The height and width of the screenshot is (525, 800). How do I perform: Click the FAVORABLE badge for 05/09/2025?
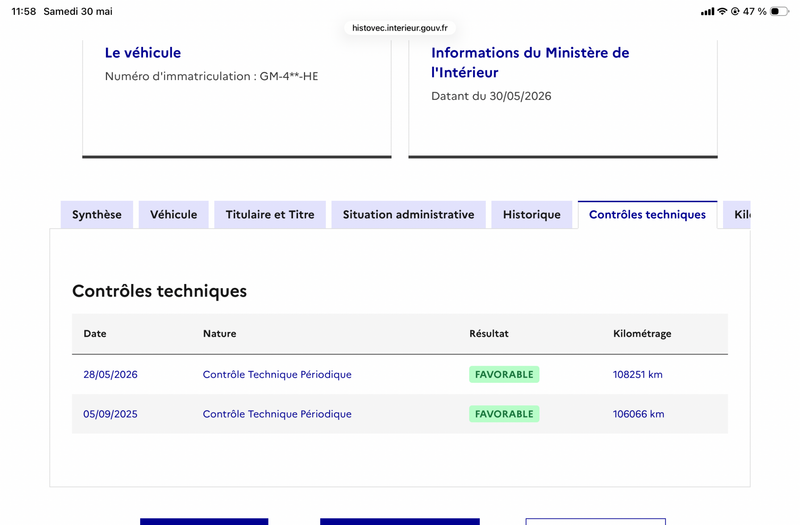(x=504, y=414)
